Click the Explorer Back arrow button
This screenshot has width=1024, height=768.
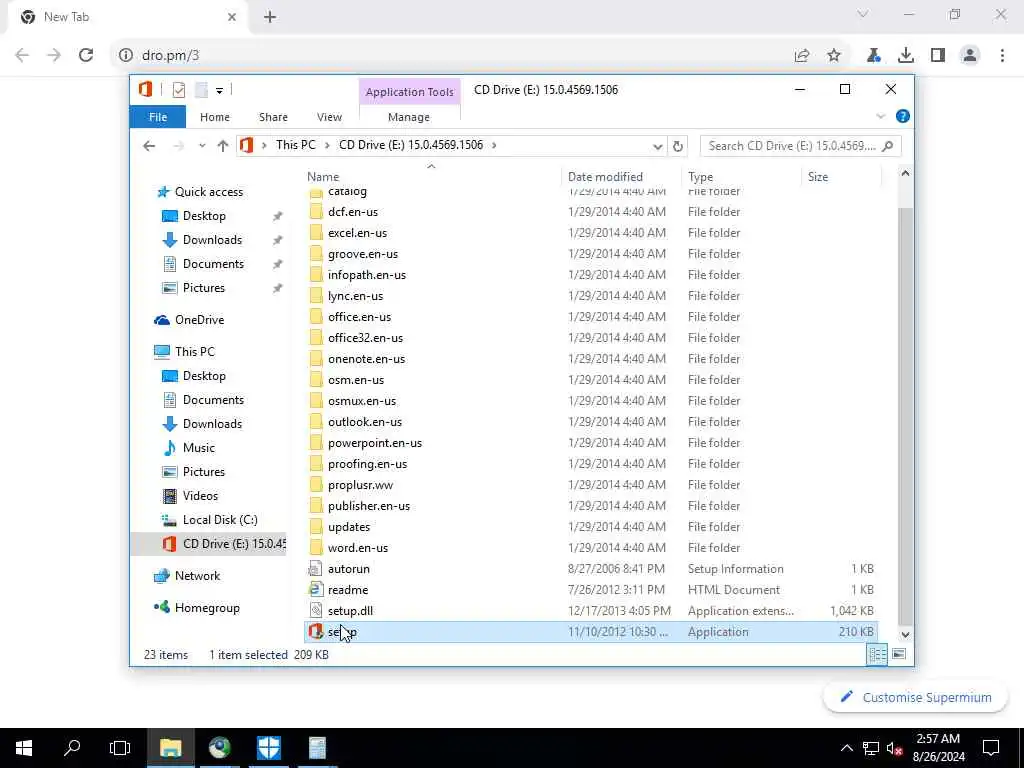[149, 146]
